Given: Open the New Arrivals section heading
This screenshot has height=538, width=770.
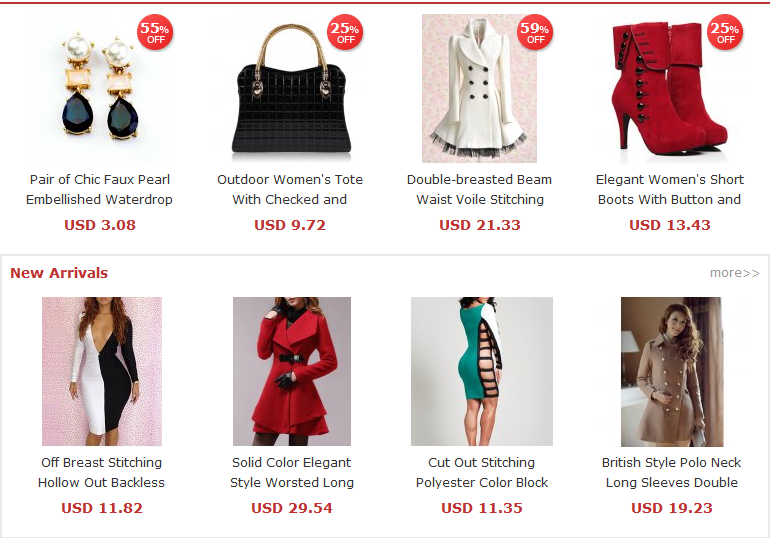Looking at the screenshot, I should pyautogui.click(x=59, y=273).
